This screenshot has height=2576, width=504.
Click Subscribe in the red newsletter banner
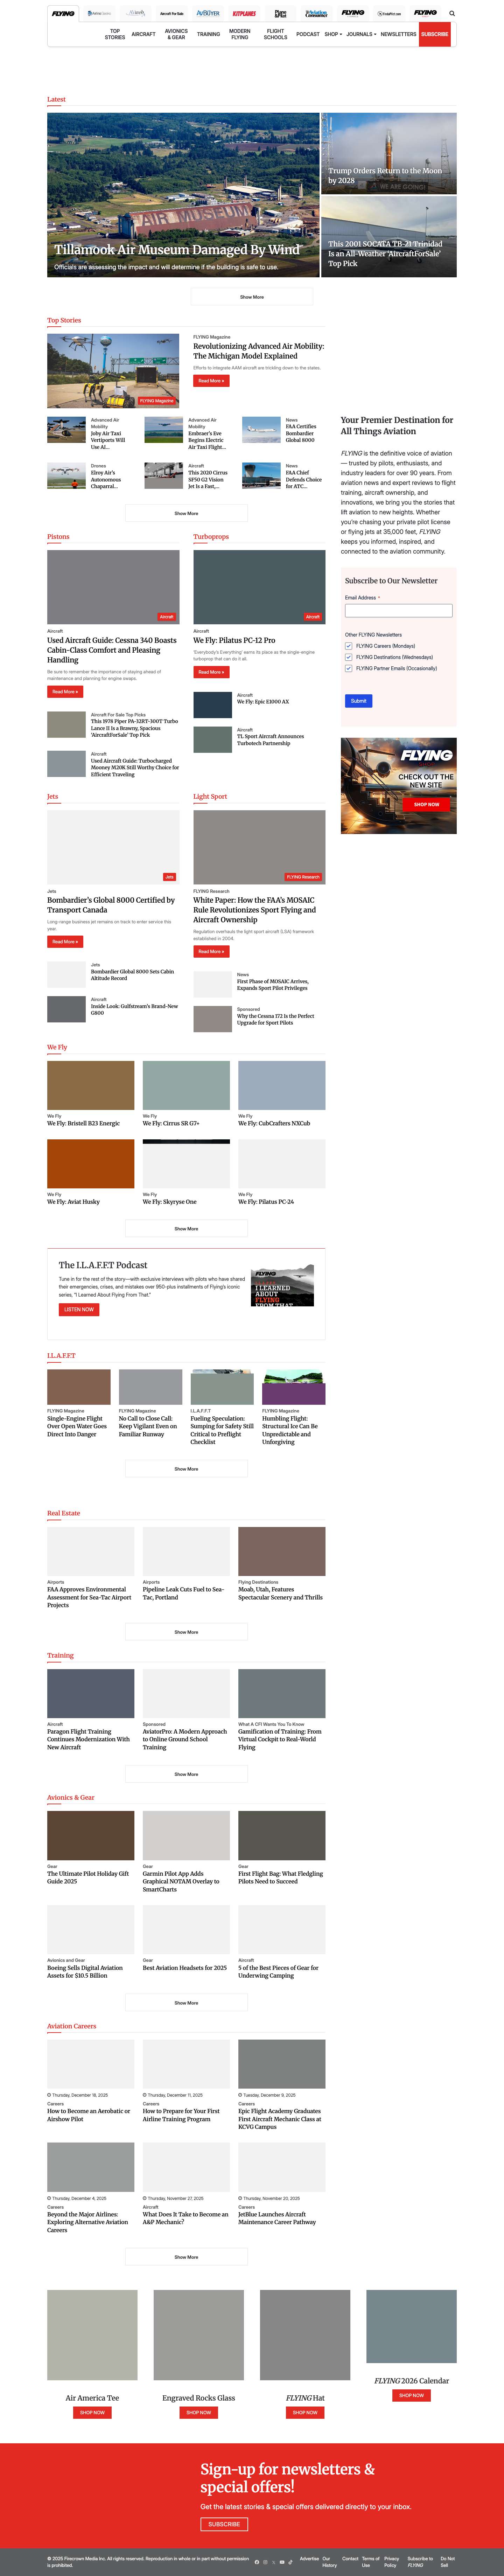224,2524
